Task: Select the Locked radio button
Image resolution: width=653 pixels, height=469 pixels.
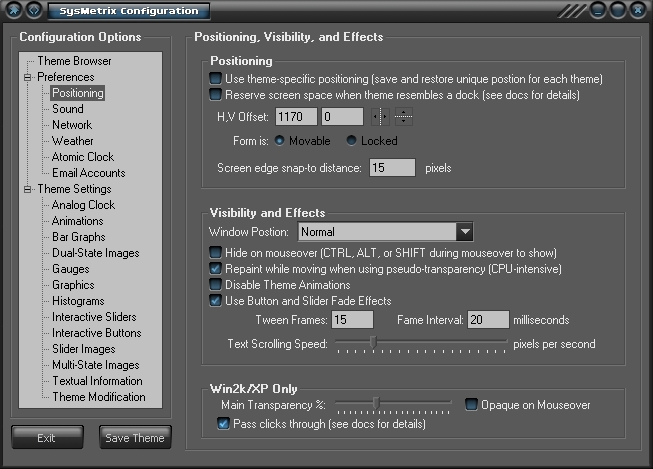Action: 351,141
